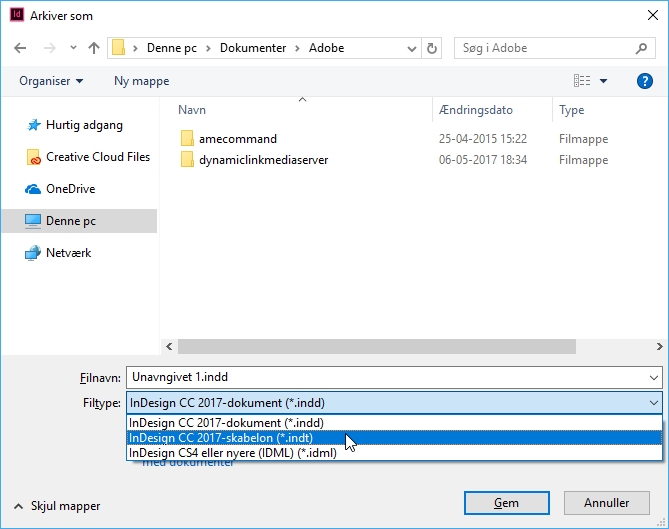Select Denne pc in the sidebar

pos(79,221)
